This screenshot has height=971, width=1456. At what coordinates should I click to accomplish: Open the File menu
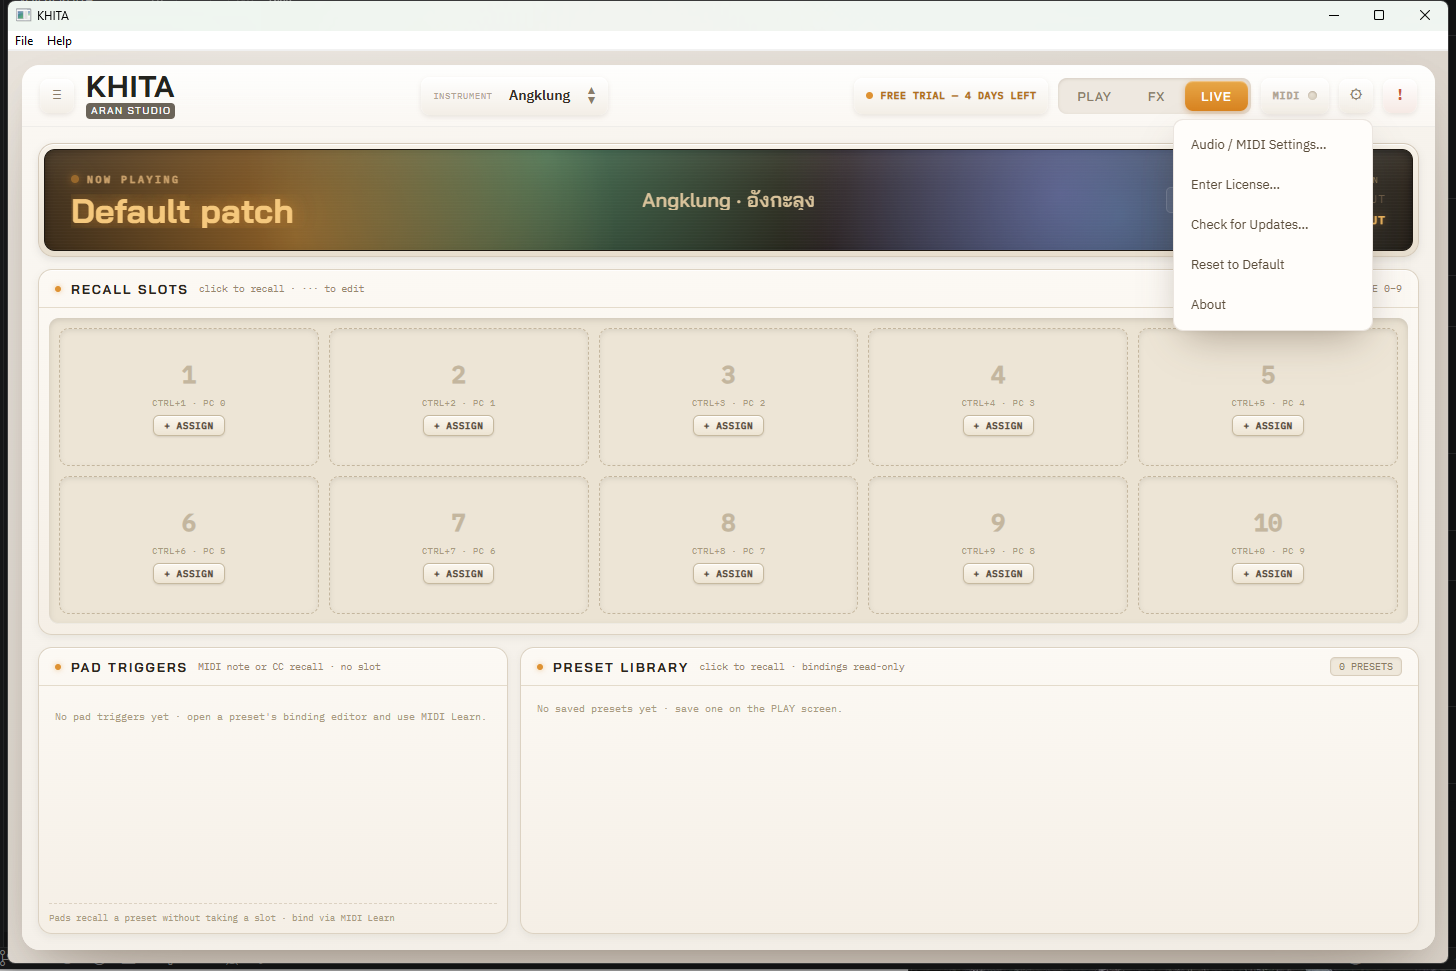[x=24, y=41]
